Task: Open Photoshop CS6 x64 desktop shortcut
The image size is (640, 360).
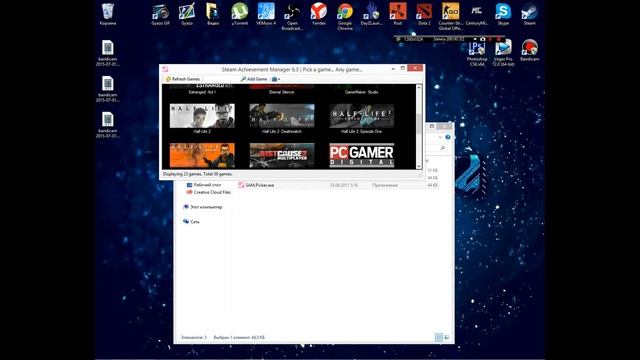Action: pyautogui.click(x=477, y=53)
